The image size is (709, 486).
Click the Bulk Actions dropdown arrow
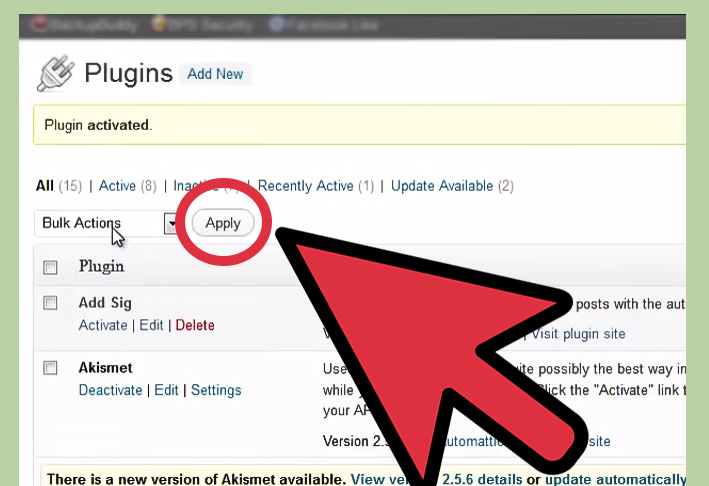[x=170, y=223]
